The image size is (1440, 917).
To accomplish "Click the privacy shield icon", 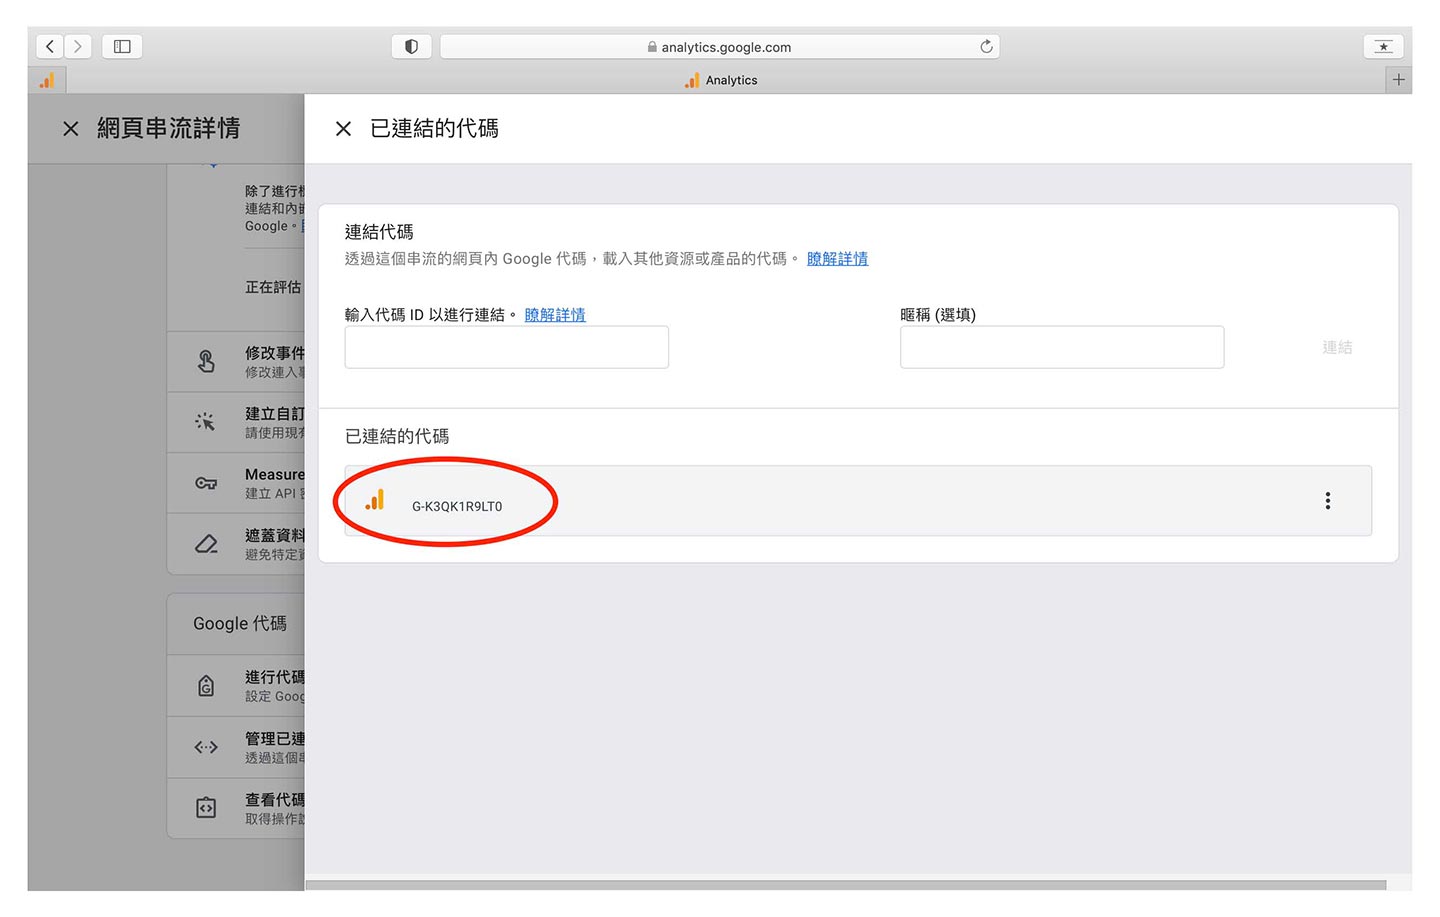I will [411, 47].
